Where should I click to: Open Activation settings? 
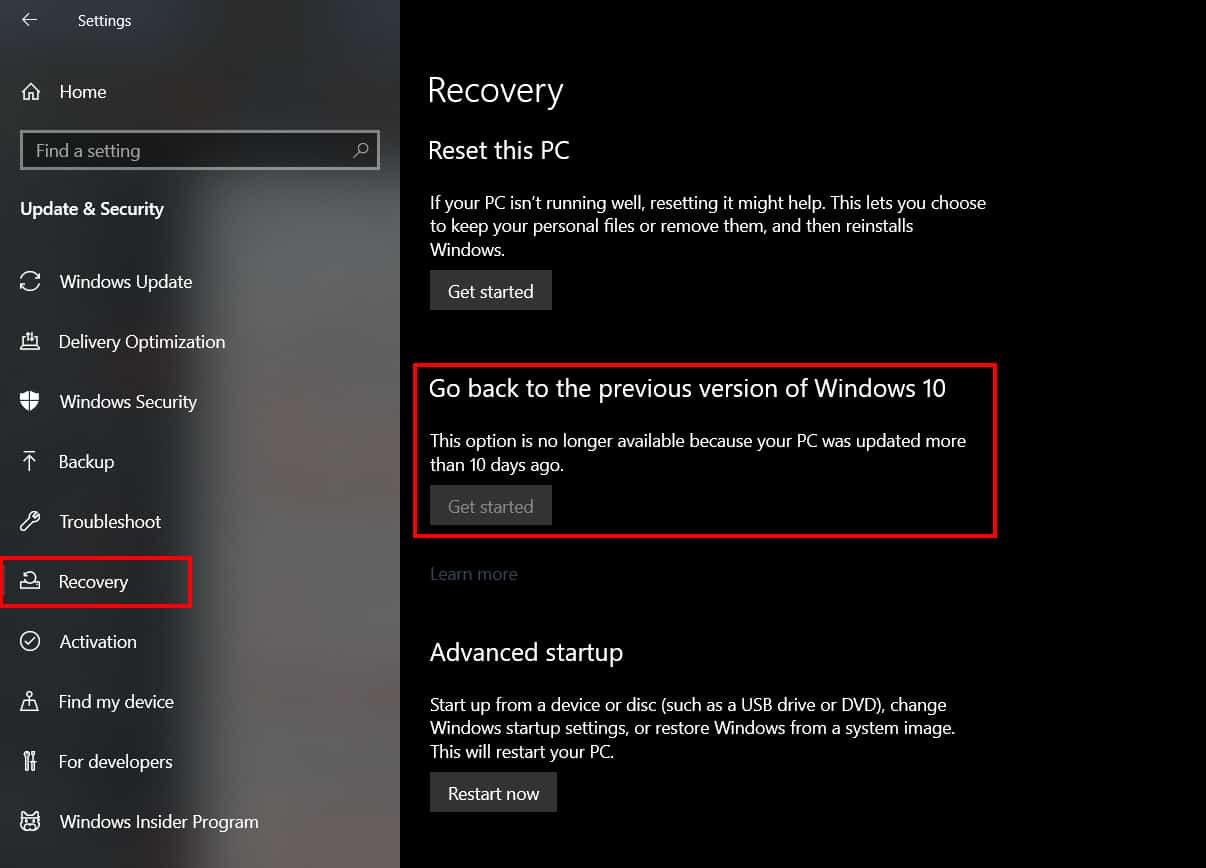pos(32,641)
